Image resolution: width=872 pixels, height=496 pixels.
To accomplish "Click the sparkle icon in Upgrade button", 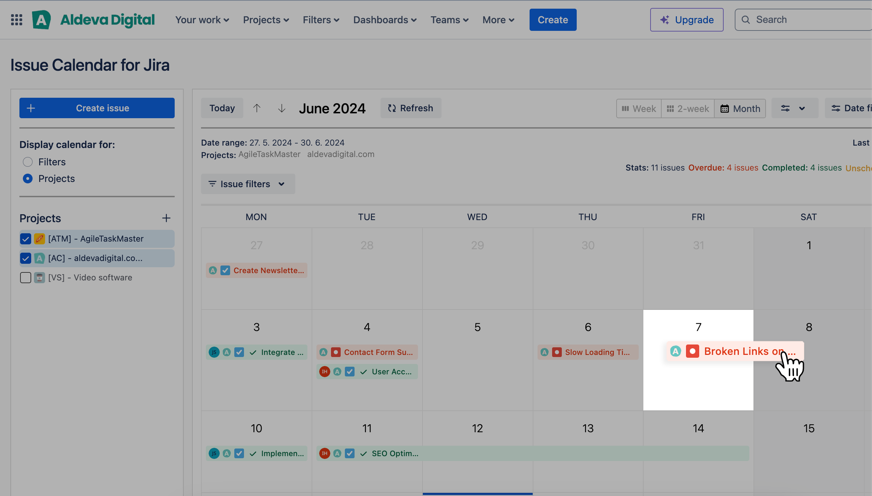I will point(665,20).
